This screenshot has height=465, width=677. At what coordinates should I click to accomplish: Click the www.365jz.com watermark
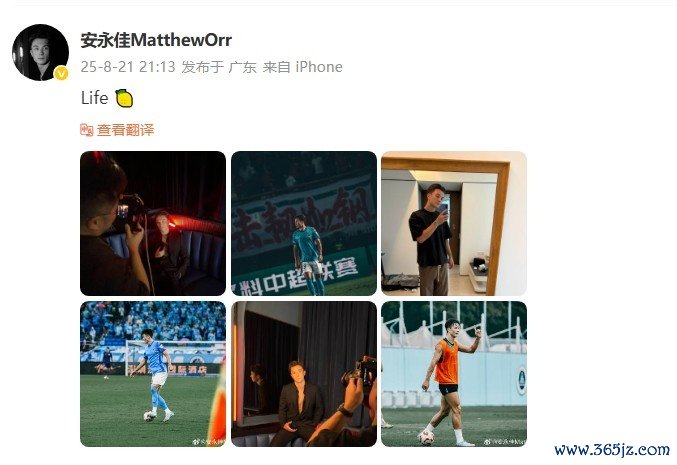(612, 450)
